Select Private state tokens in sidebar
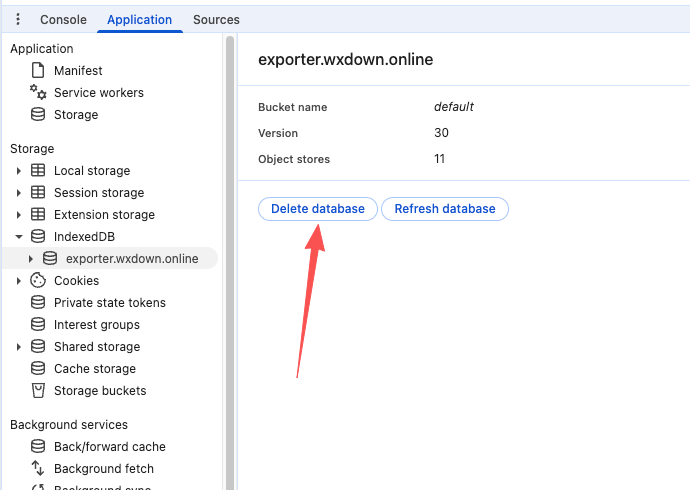Viewport: 690px width, 490px height. [110, 303]
